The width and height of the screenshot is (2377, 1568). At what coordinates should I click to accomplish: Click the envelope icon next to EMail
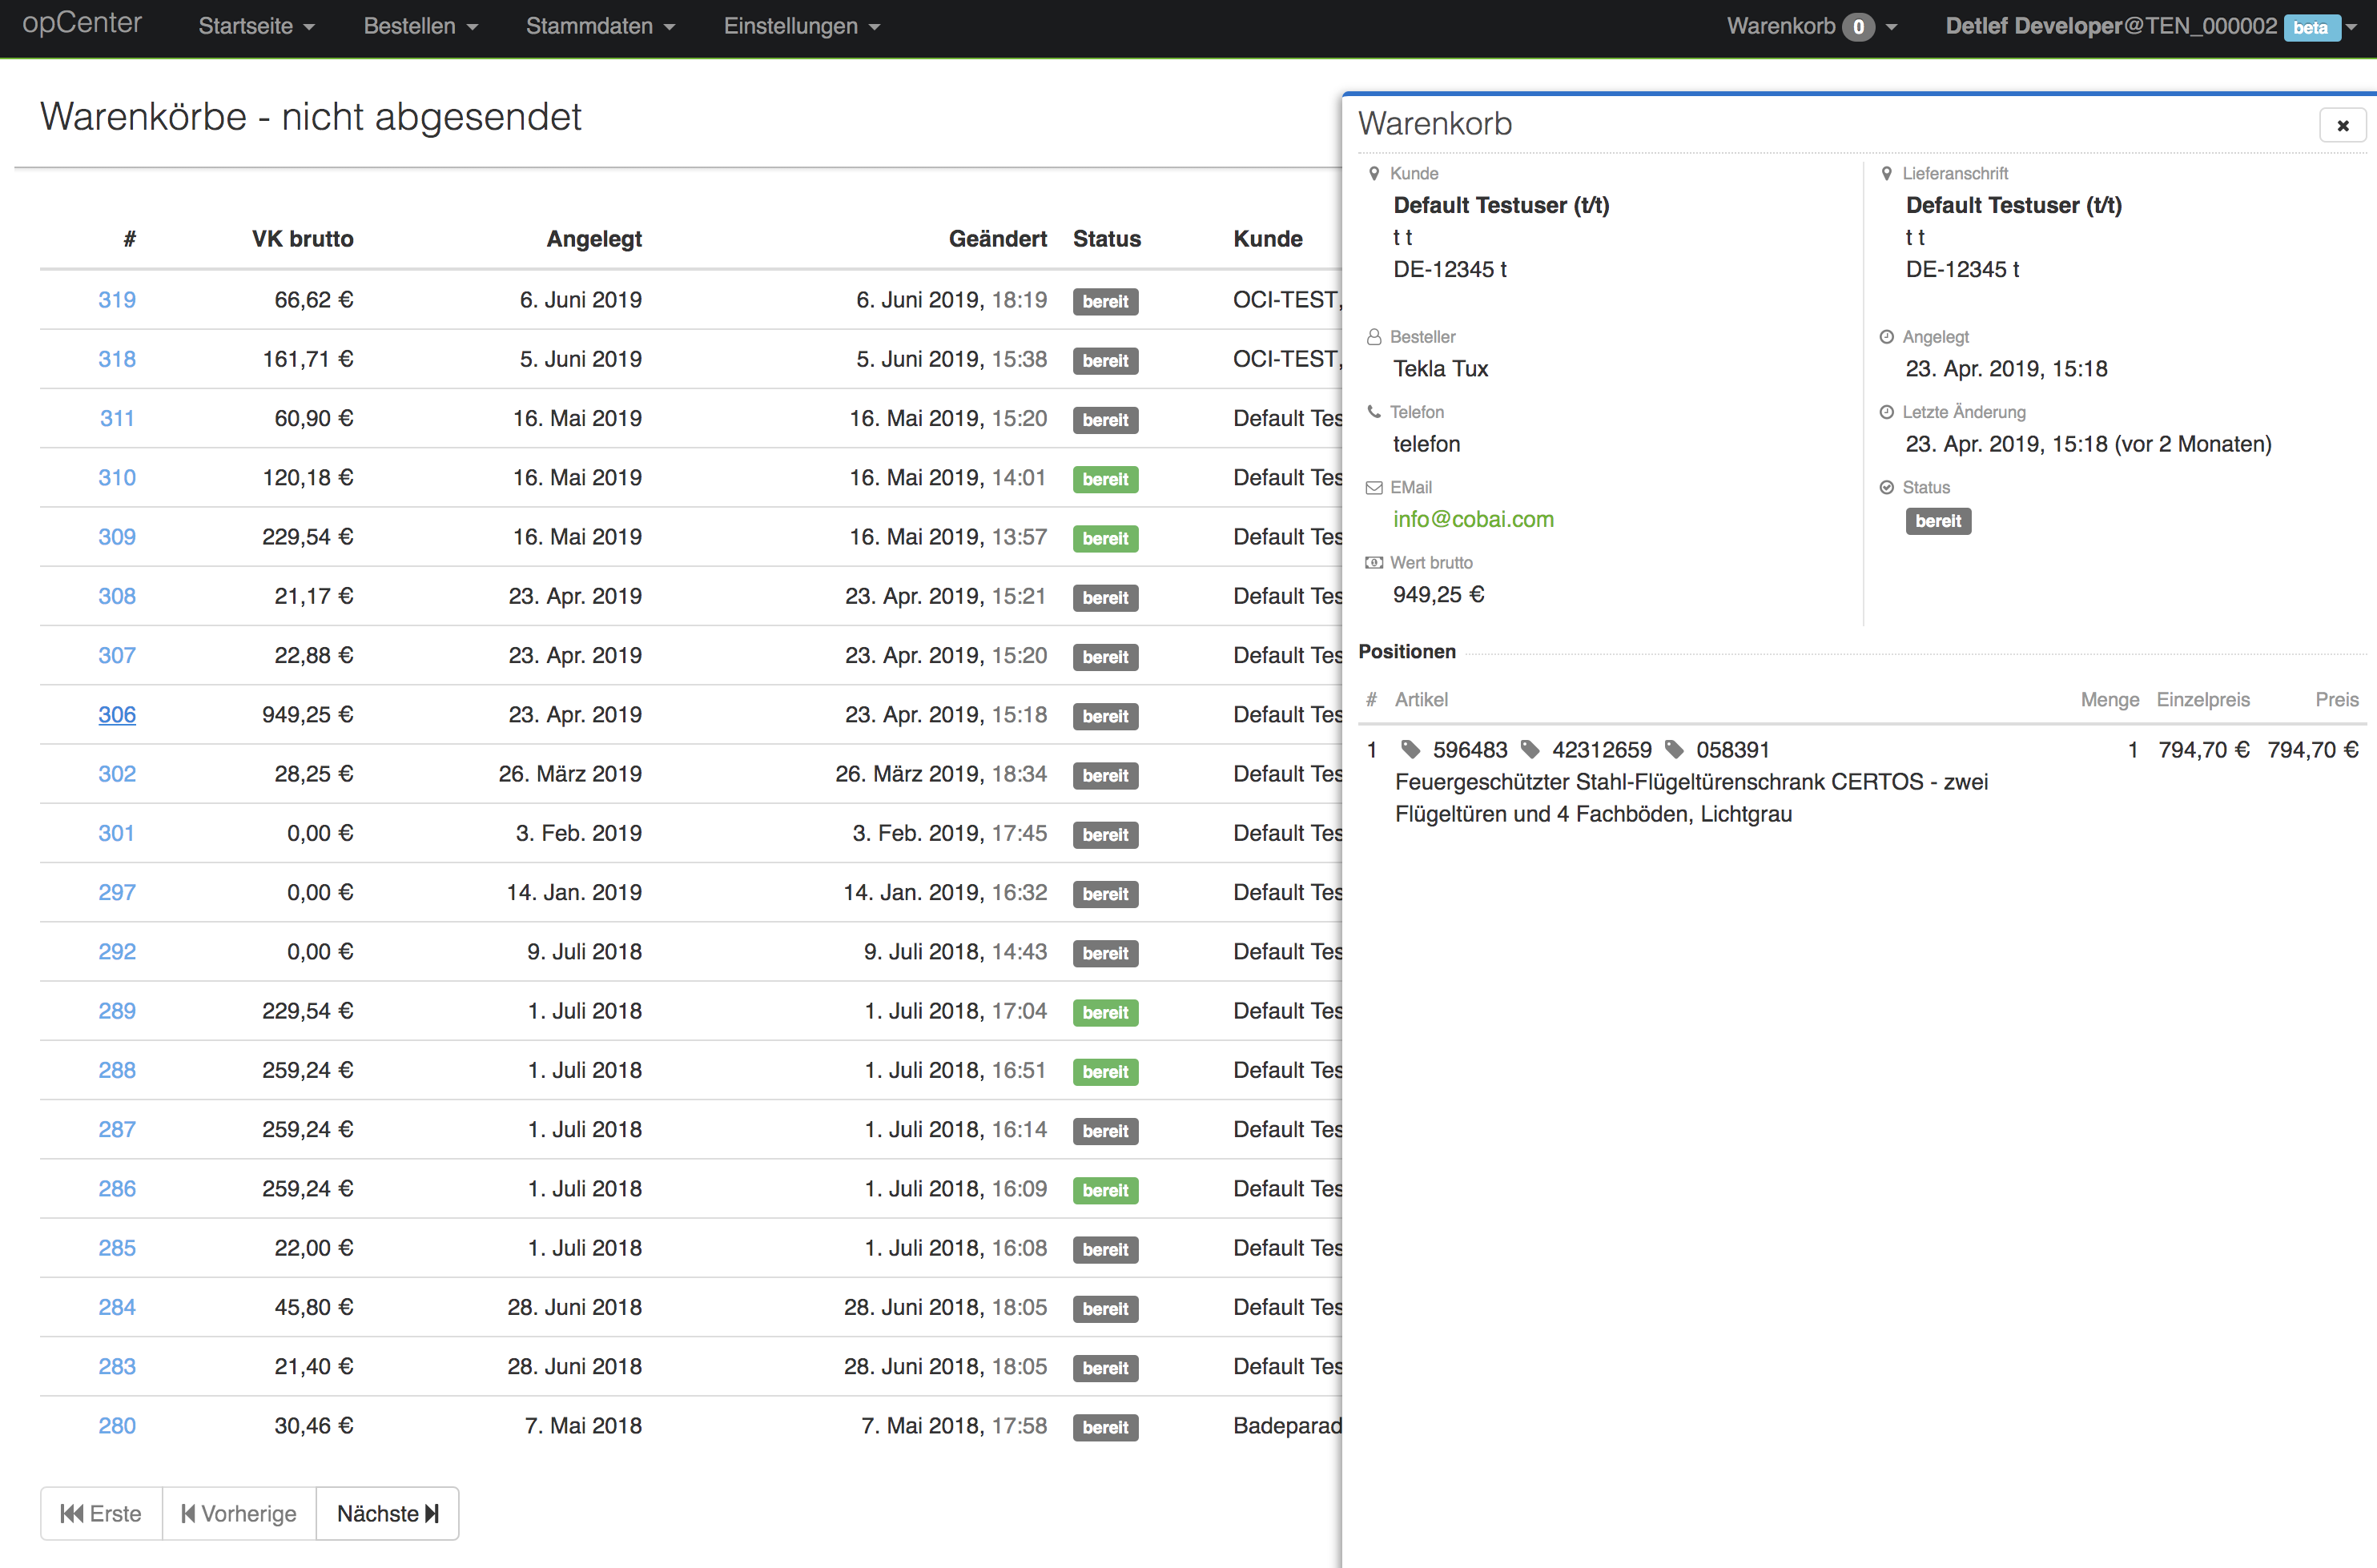tap(1374, 487)
